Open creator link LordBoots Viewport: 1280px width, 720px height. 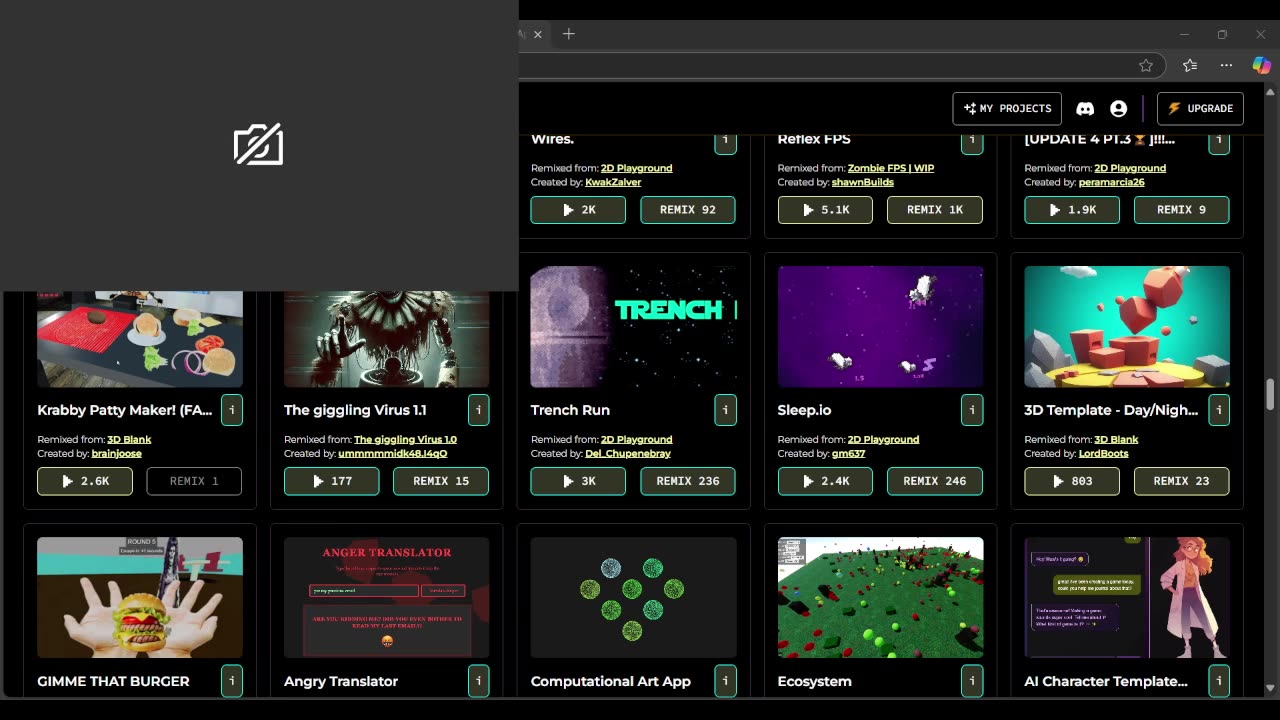coord(1104,453)
